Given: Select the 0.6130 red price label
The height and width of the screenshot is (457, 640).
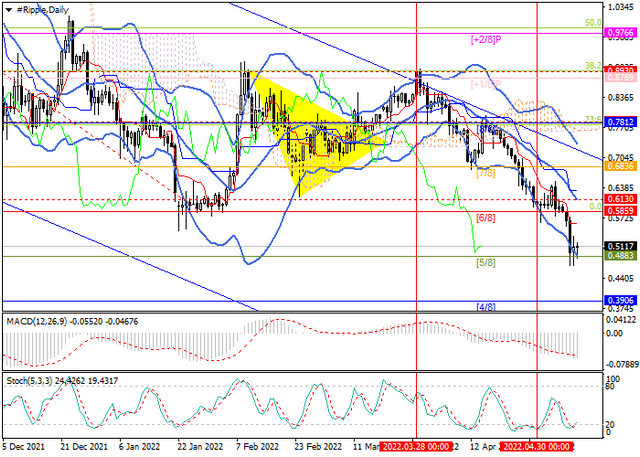Looking at the screenshot, I should click(620, 199).
